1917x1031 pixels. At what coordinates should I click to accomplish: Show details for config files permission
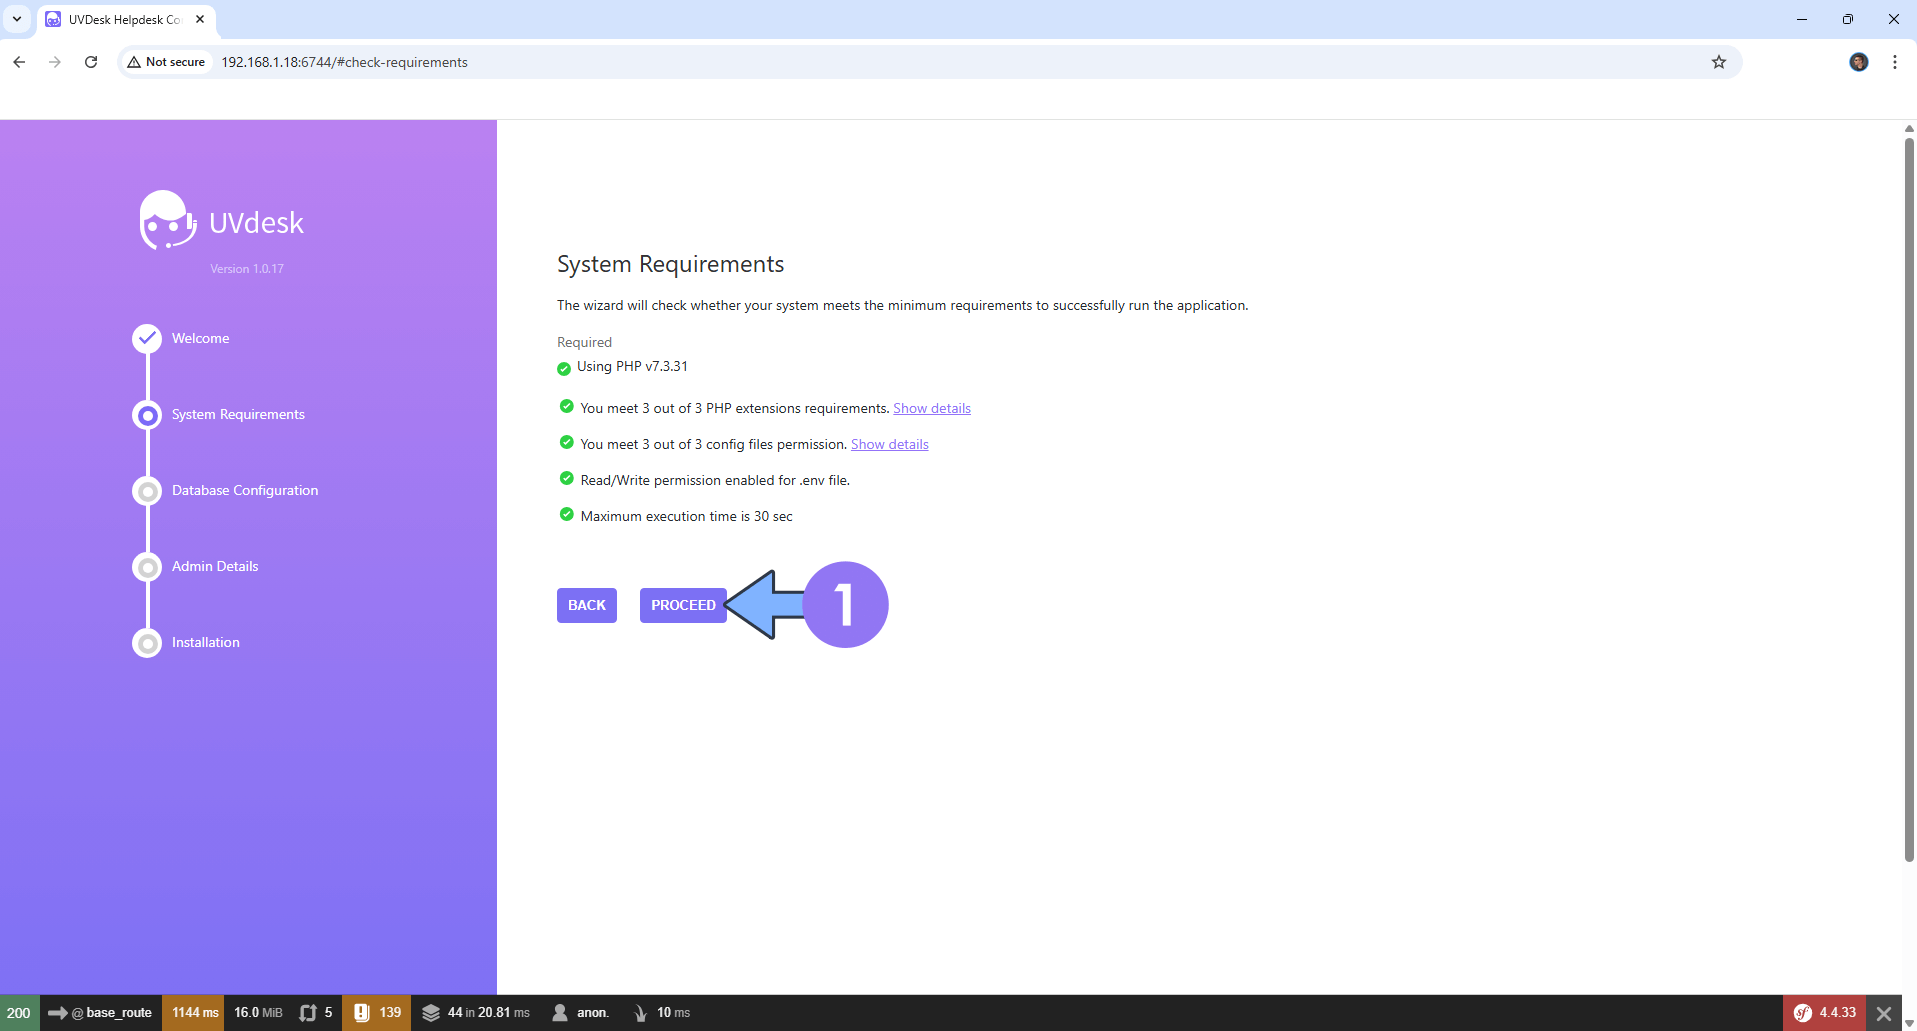coord(890,444)
